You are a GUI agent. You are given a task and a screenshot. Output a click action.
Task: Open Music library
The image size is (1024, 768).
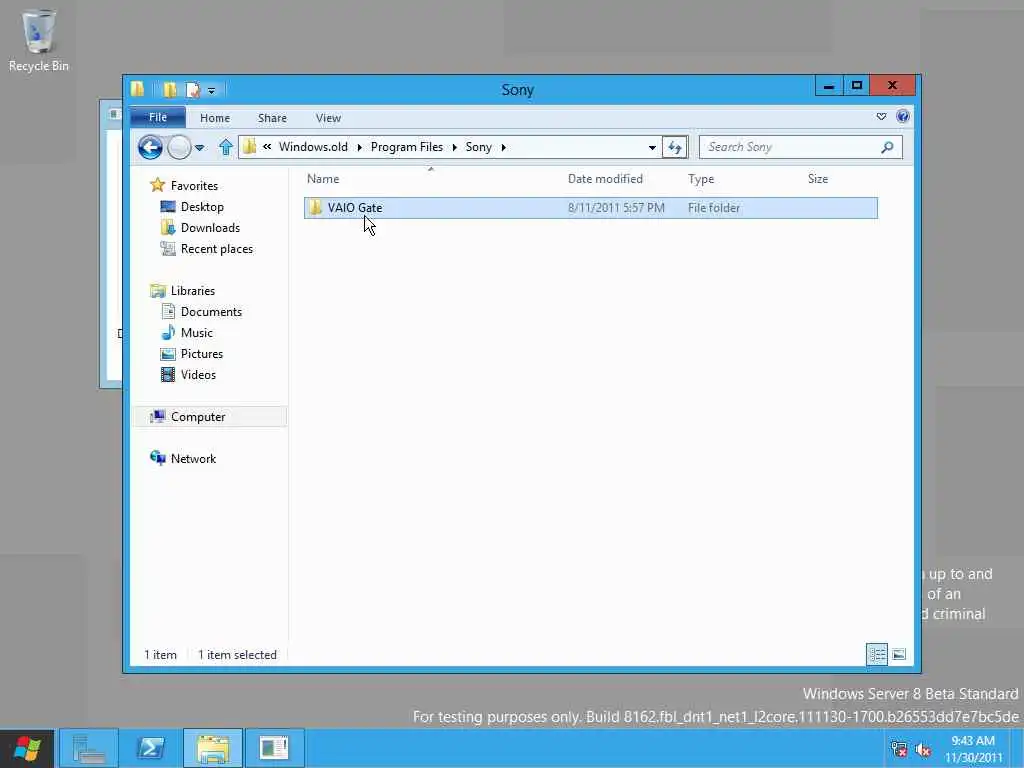197,332
